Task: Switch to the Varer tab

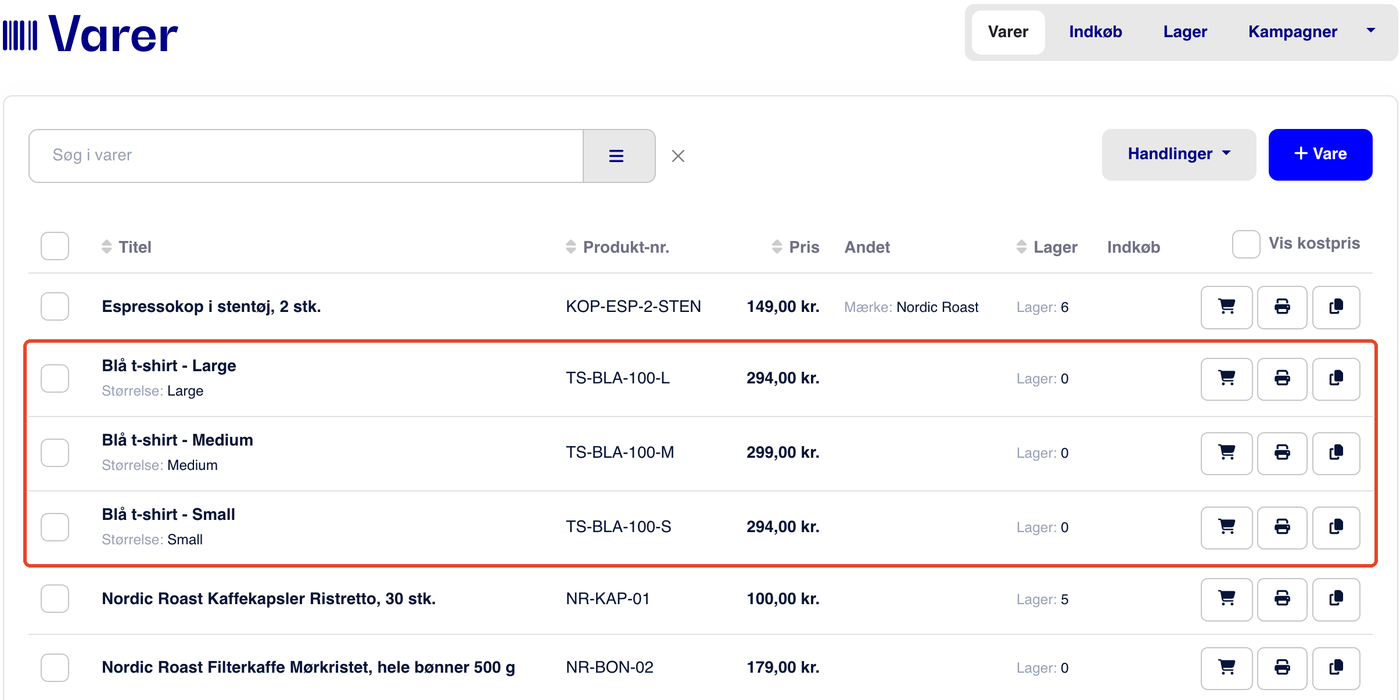Action: click(1008, 32)
